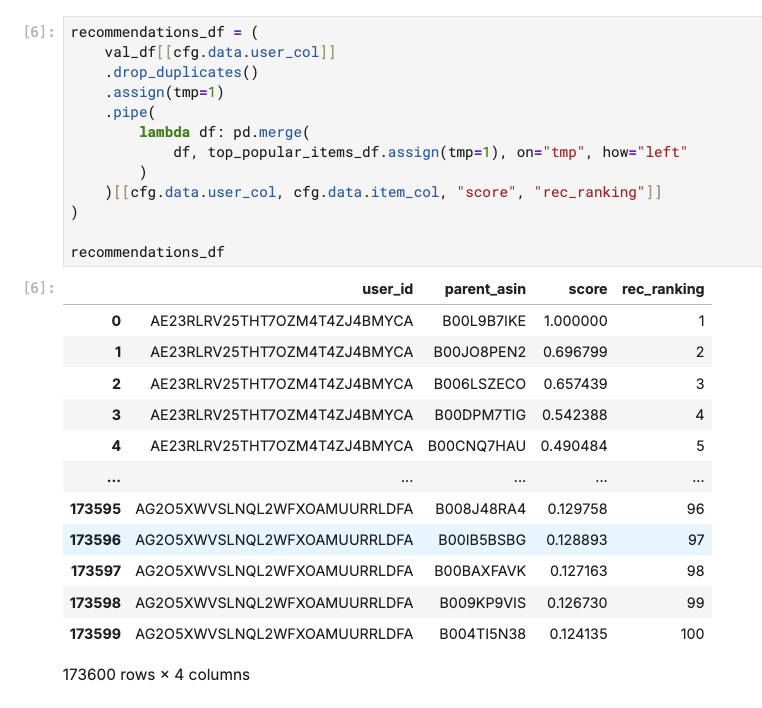The image size is (762, 708).
Task: Click score value 0.490484 in row 4
Action: click(574, 446)
